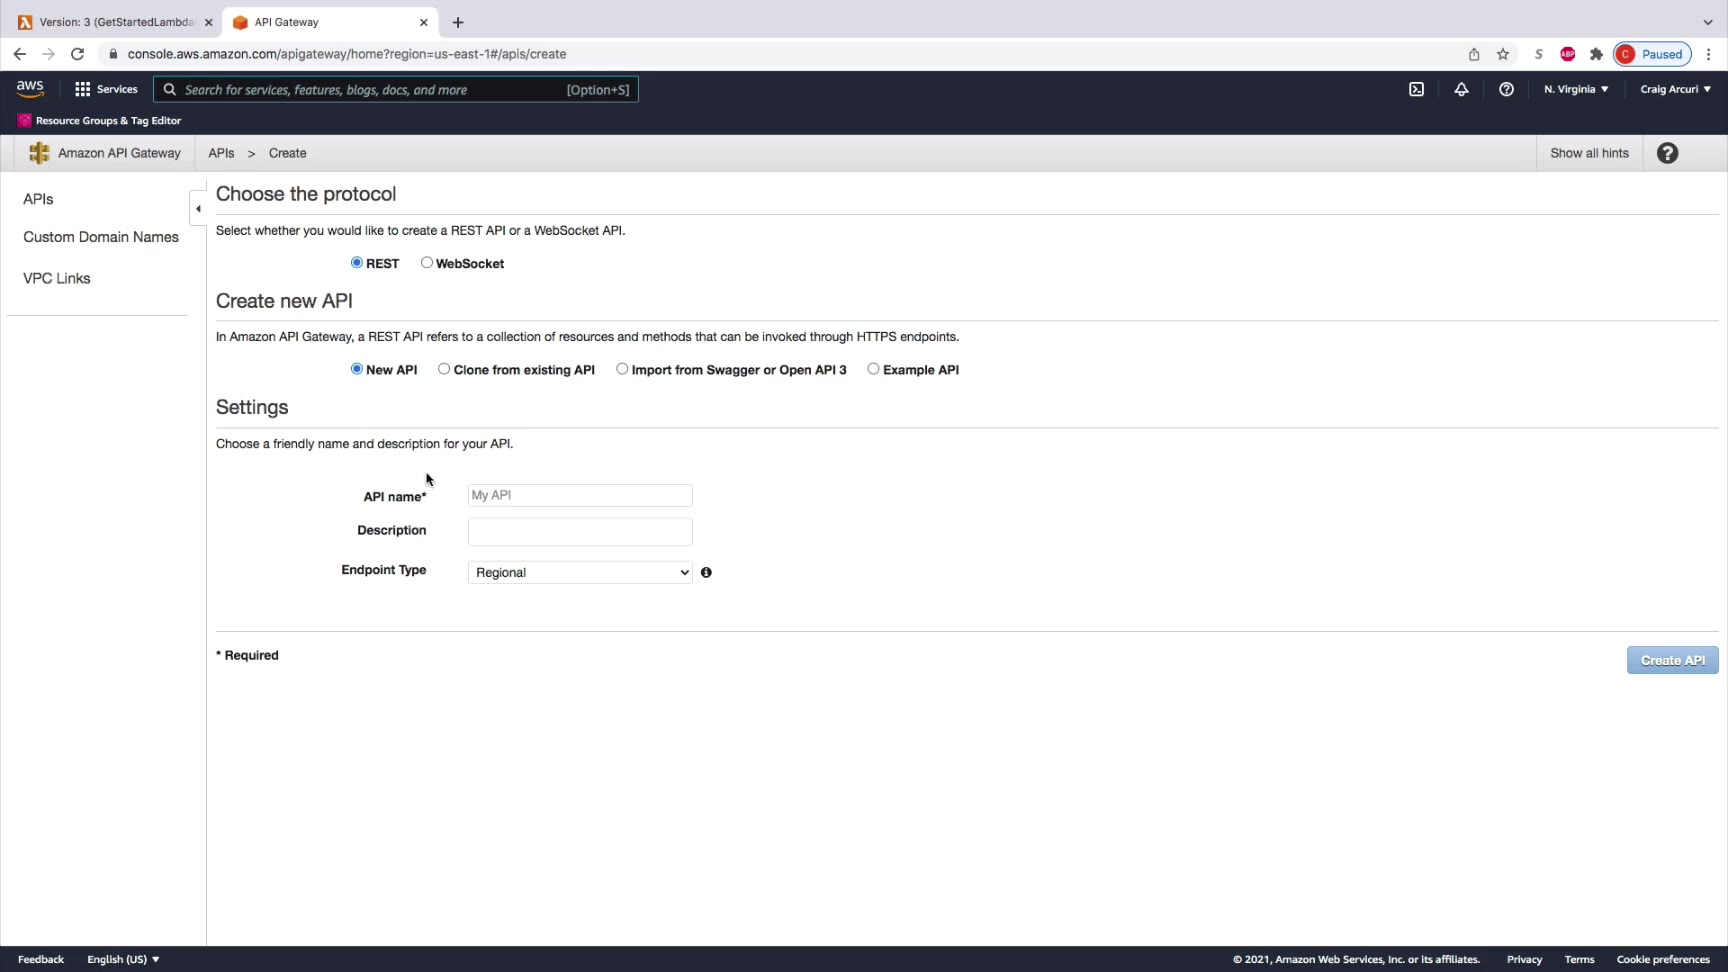
Task: Click the site lock icon in address bar
Action: click(113, 54)
